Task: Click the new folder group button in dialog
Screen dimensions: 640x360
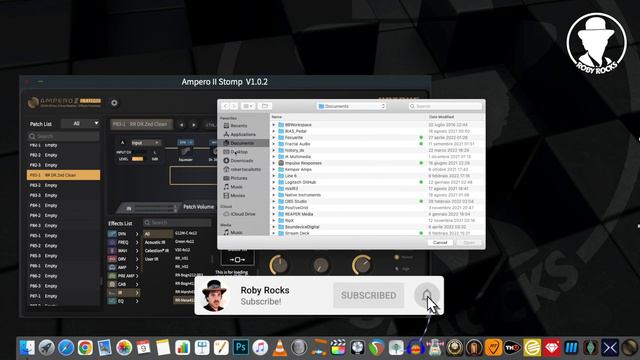Action: [x=264, y=106]
